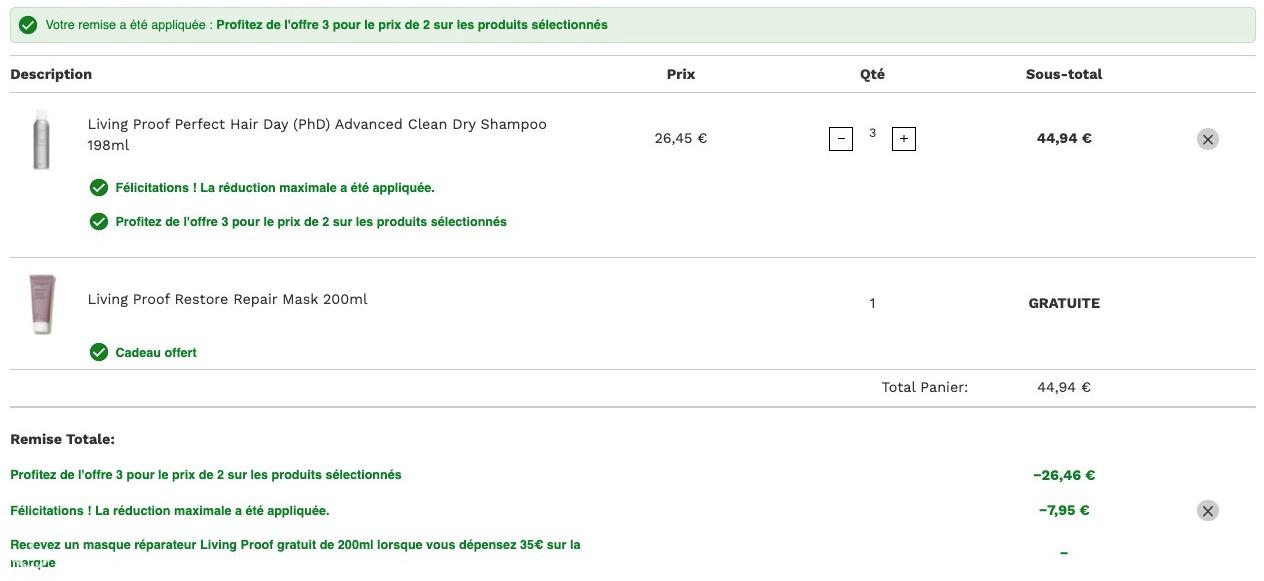The width and height of the screenshot is (1264, 581).
Task: Open the Dry Shampoo product thumbnail
Action: click(41, 139)
